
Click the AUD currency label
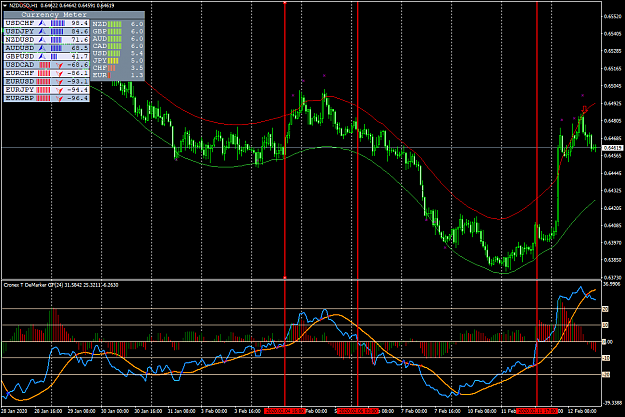tap(100, 39)
